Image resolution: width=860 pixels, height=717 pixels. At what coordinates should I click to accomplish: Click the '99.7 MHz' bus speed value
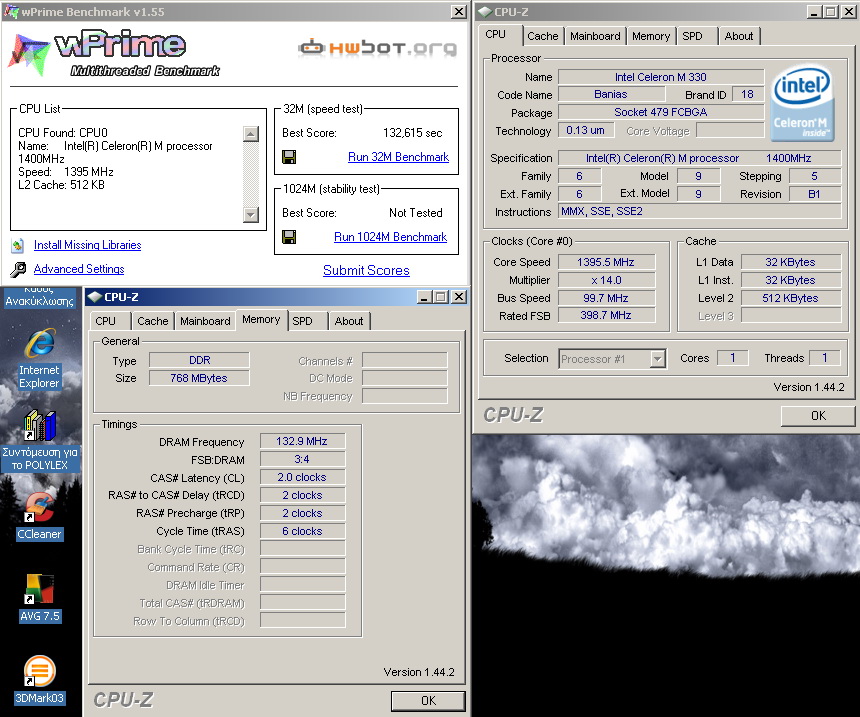[606, 298]
